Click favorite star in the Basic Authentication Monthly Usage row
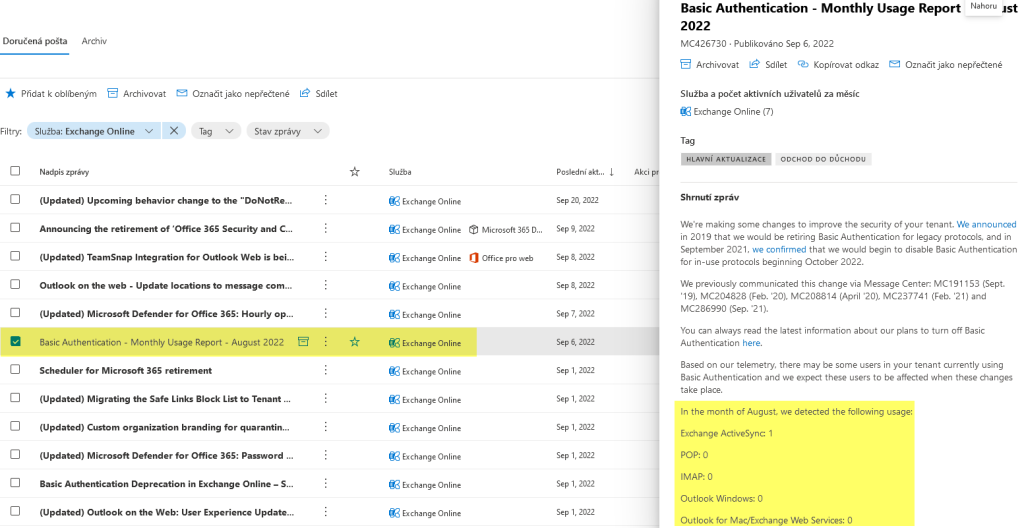 (355, 342)
